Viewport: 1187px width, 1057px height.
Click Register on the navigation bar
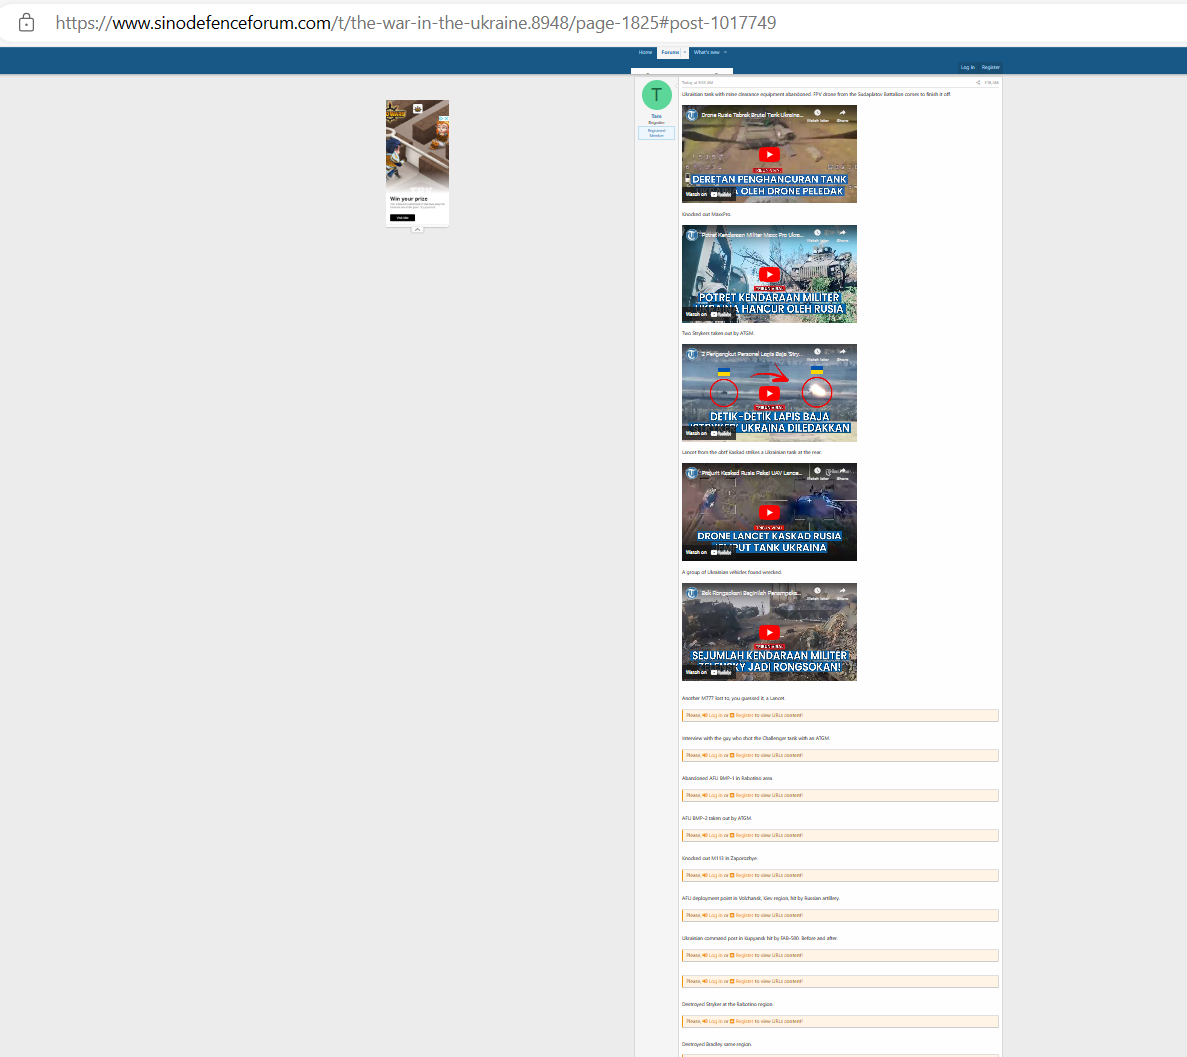click(x=990, y=67)
